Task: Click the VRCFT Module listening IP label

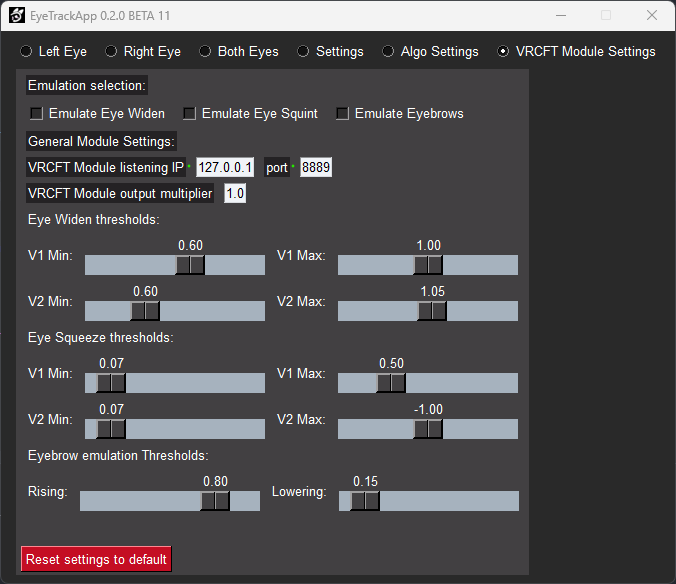Action: [106, 167]
